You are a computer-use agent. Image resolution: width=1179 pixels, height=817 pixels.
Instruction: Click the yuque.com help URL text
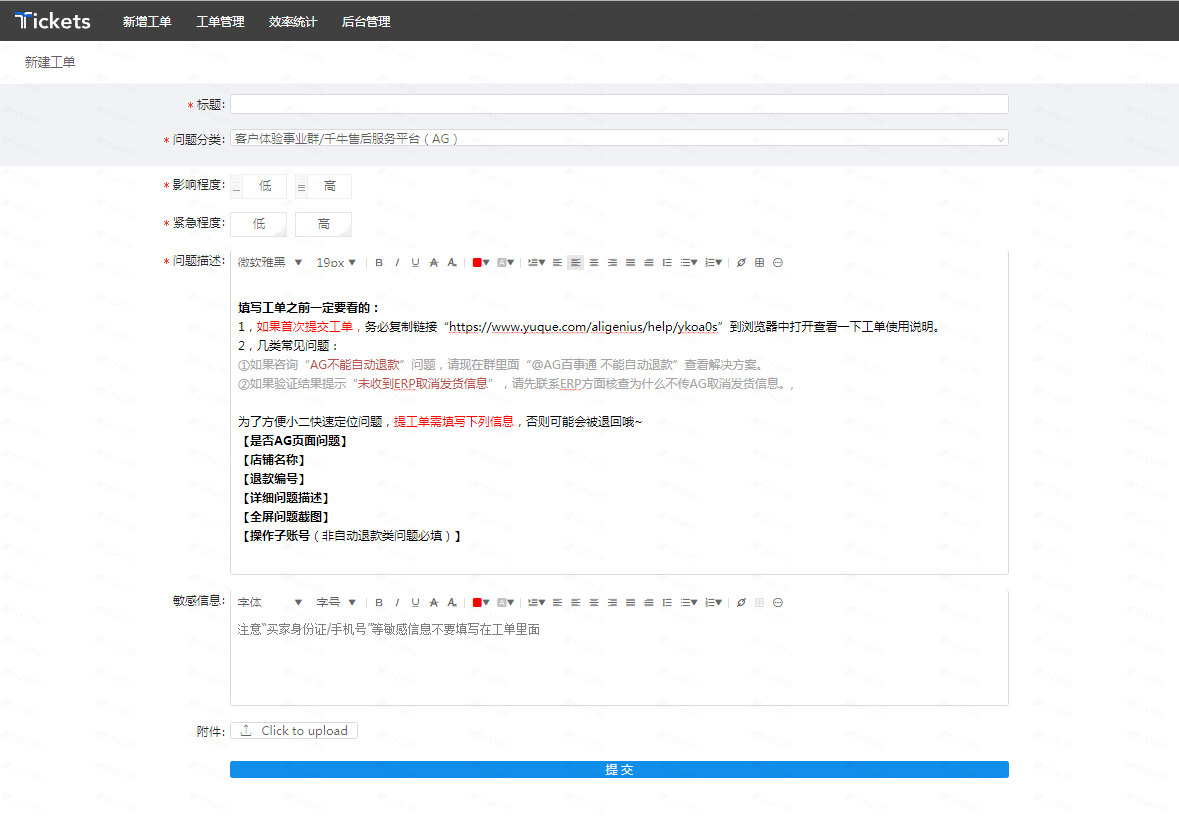click(x=583, y=326)
